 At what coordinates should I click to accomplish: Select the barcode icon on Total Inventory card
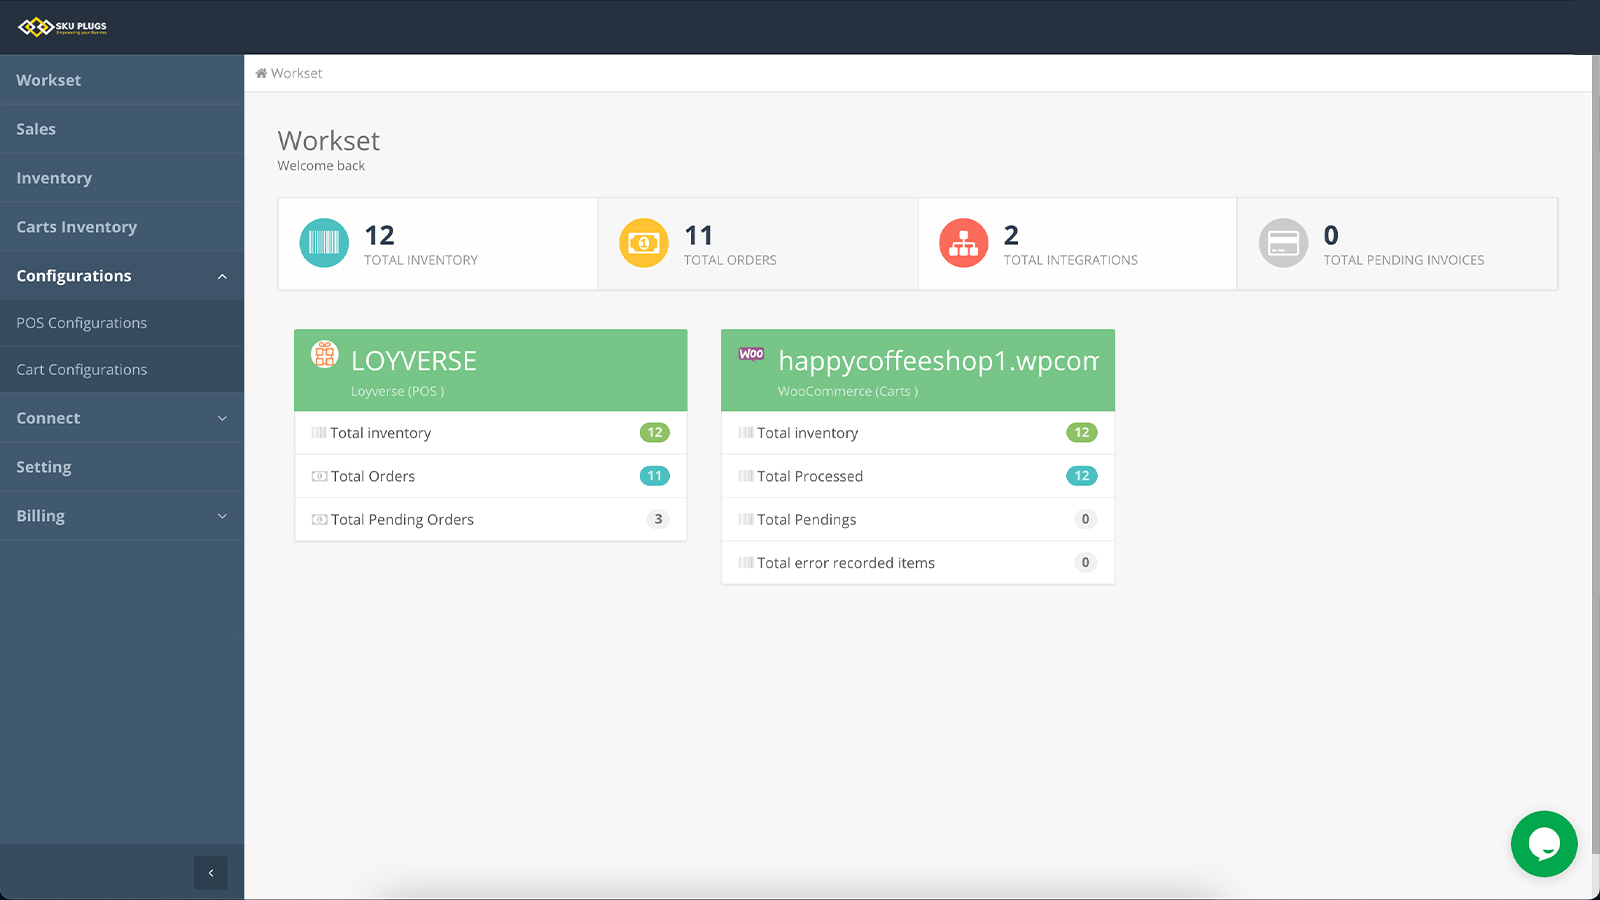323,242
